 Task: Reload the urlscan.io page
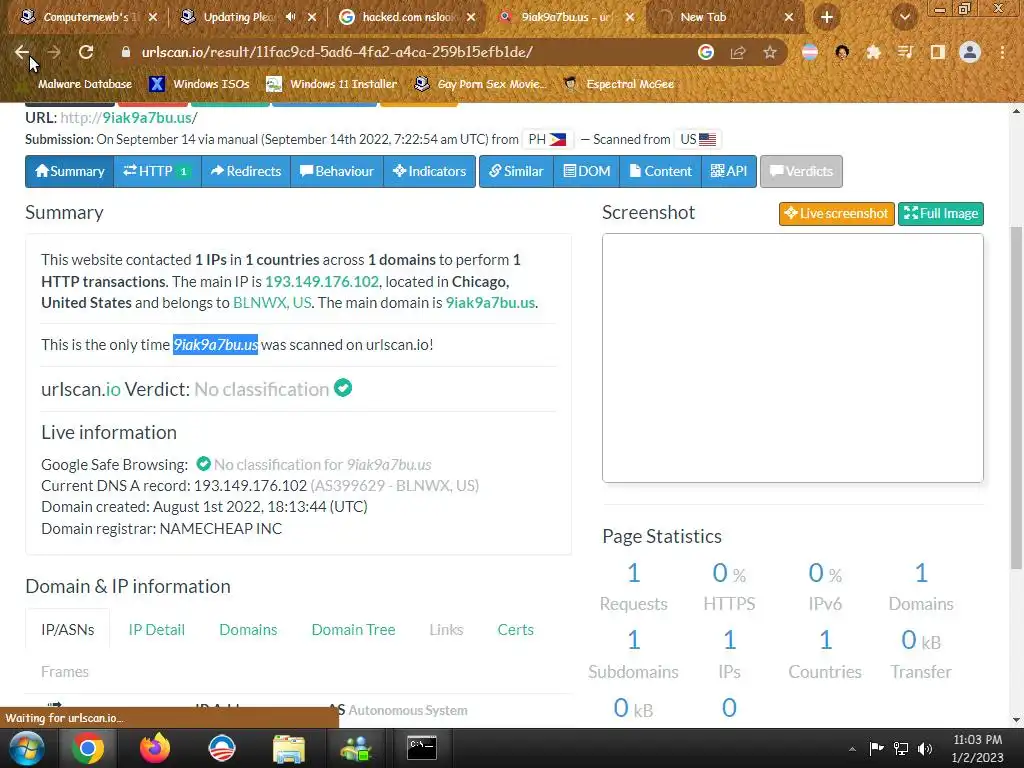coord(86,52)
